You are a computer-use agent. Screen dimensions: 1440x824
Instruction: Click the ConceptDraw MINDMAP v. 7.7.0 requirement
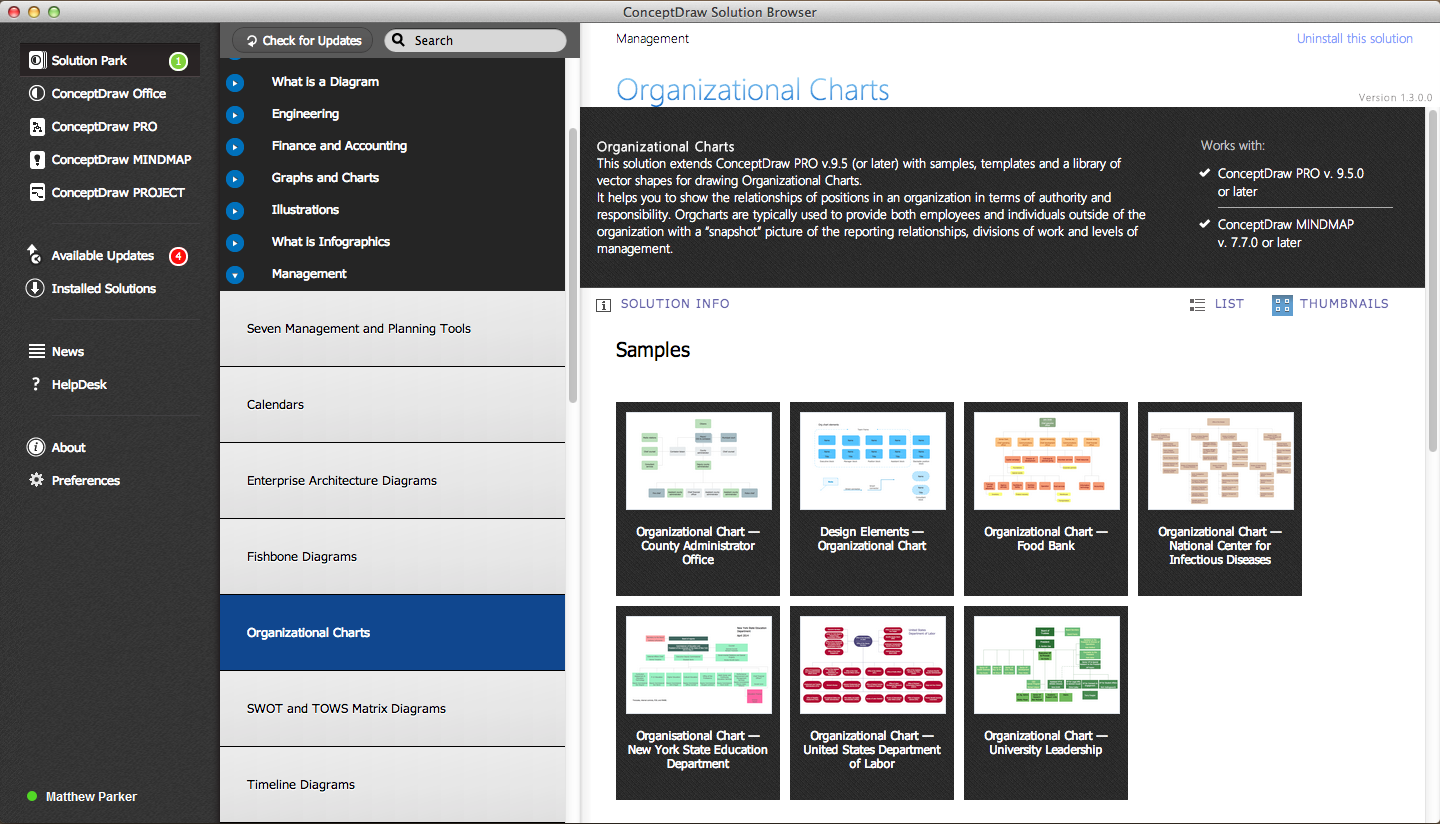[x=1286, y=233]
